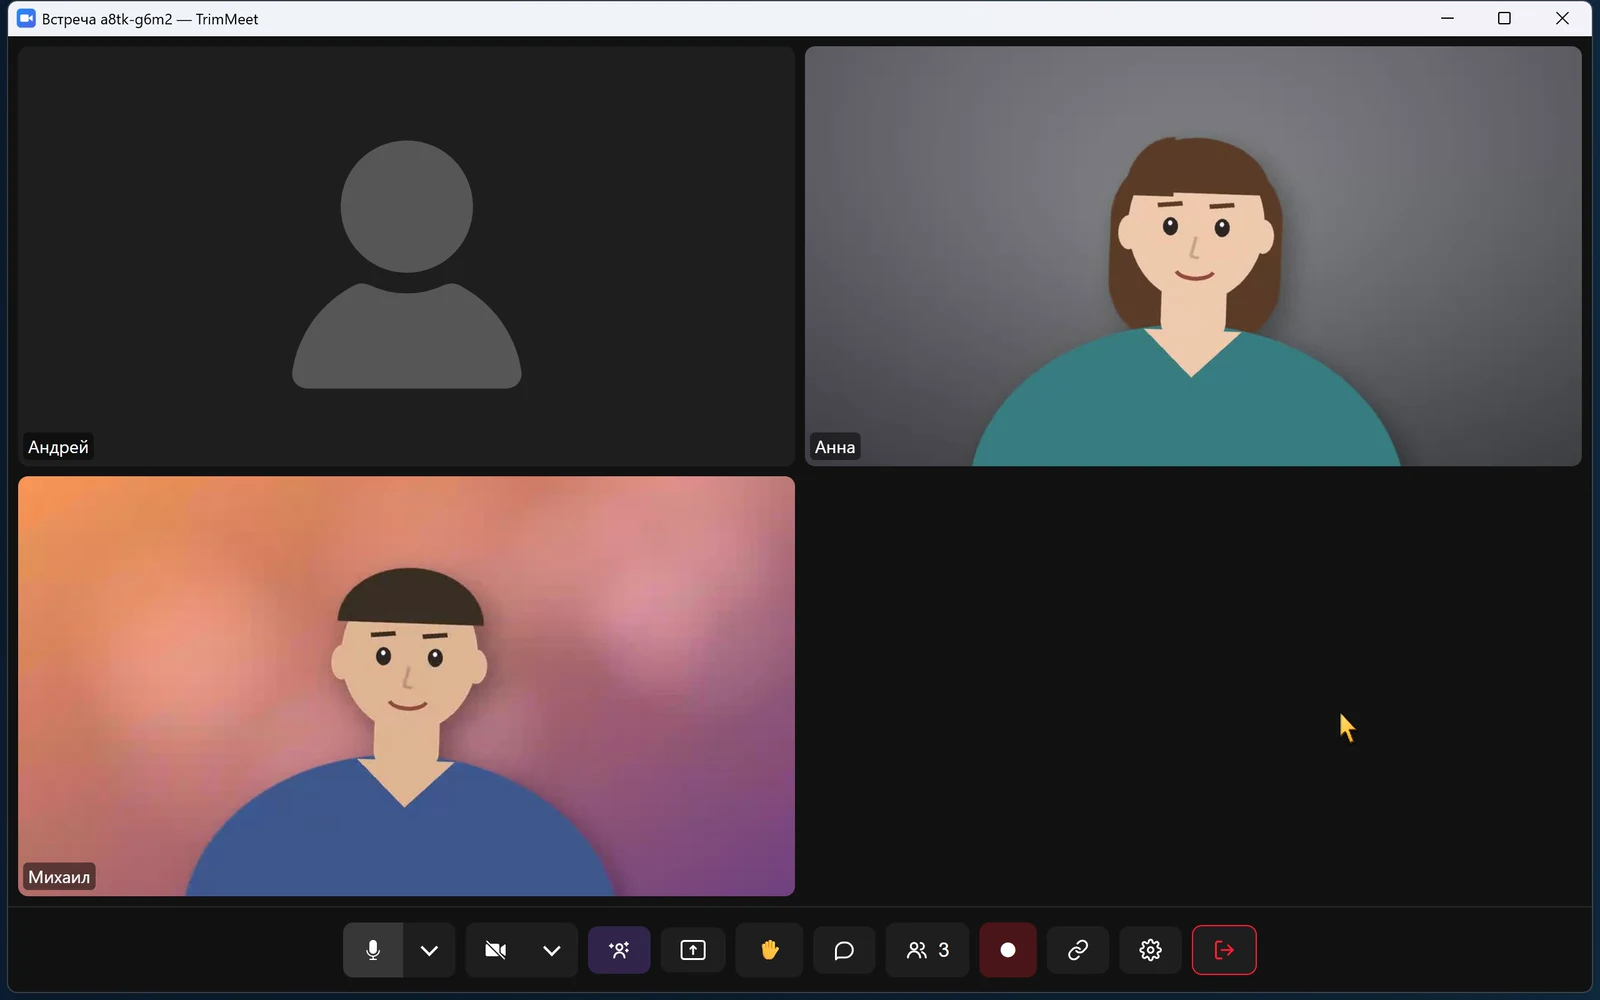Select Анна's video tile
This screenshot has height=1000, width=1600.
point(1193,256)
